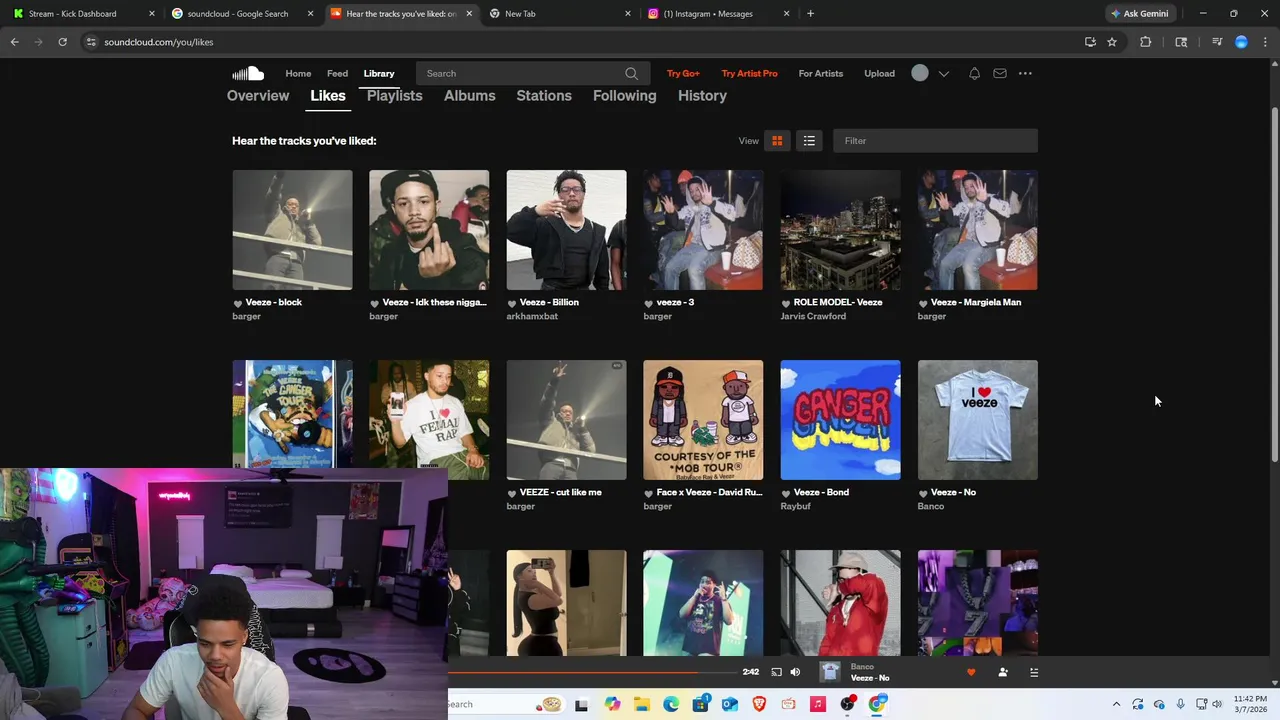Switch to the Instagram Messages tab
Image resolution: width=1280 pixels, height=720 pixels.
717,13
